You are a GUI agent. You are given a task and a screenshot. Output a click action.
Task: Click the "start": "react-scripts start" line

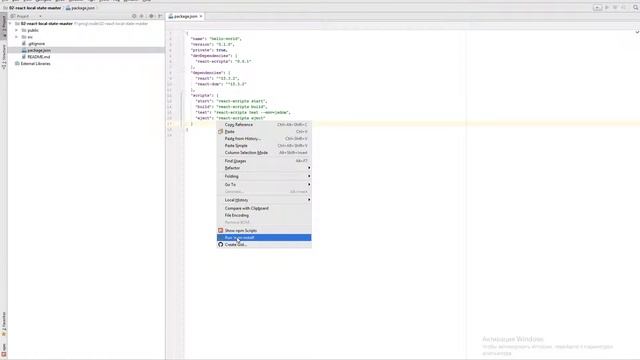231,101
